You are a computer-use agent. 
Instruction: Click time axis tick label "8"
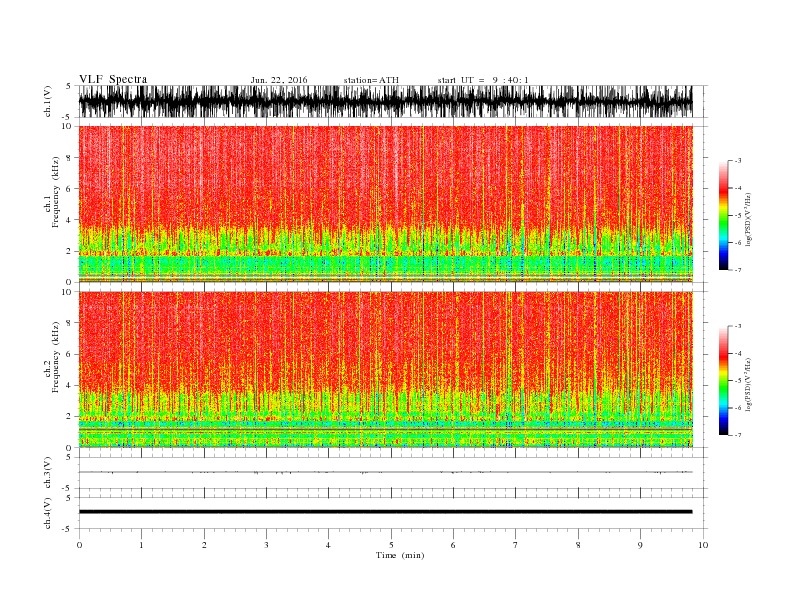578,545
